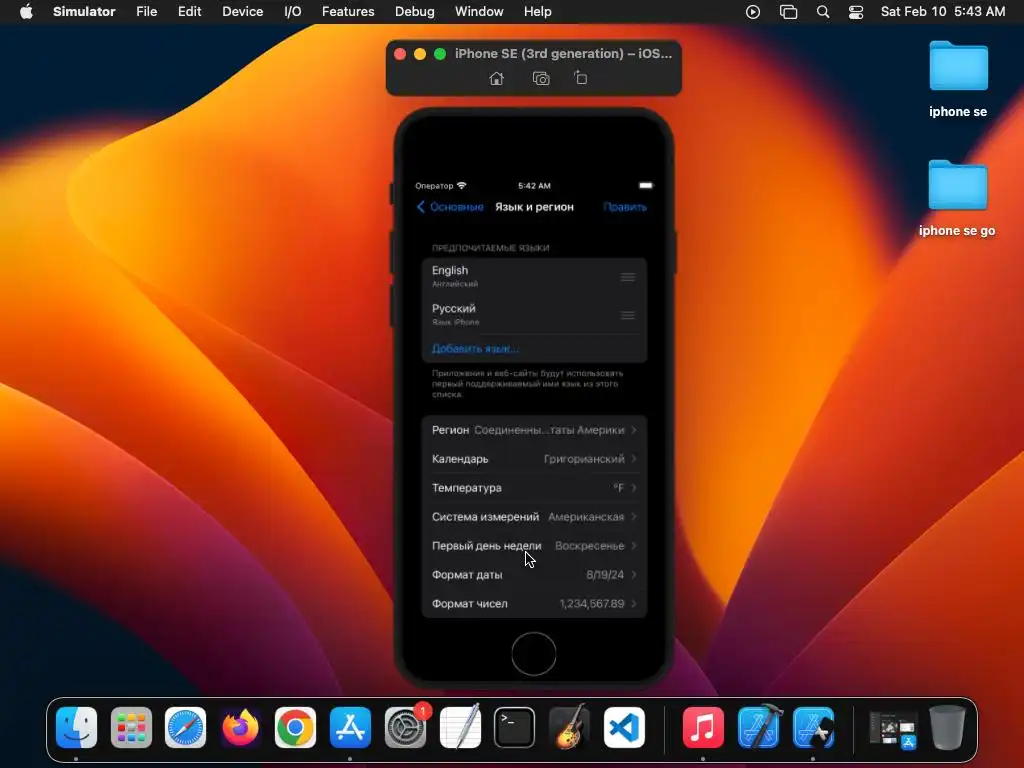
Task: Open the I/O menu
Action: click(x=293, y=12)
